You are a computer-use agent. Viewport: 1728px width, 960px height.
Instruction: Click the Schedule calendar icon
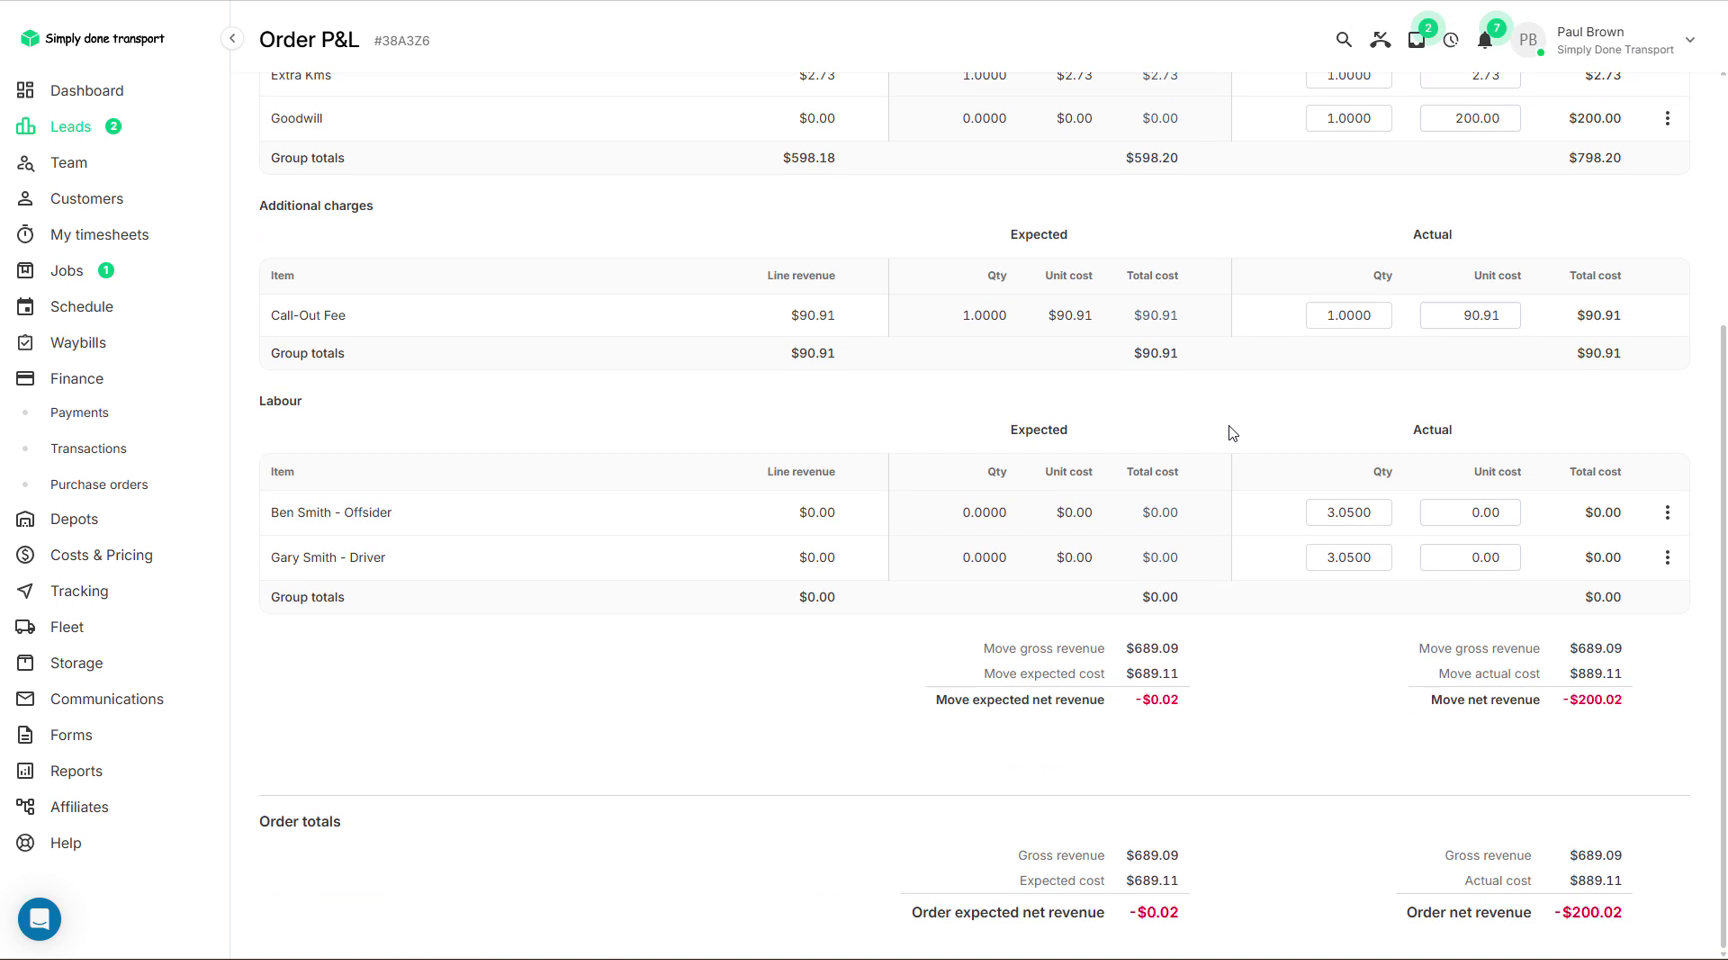tap(25, 306)
